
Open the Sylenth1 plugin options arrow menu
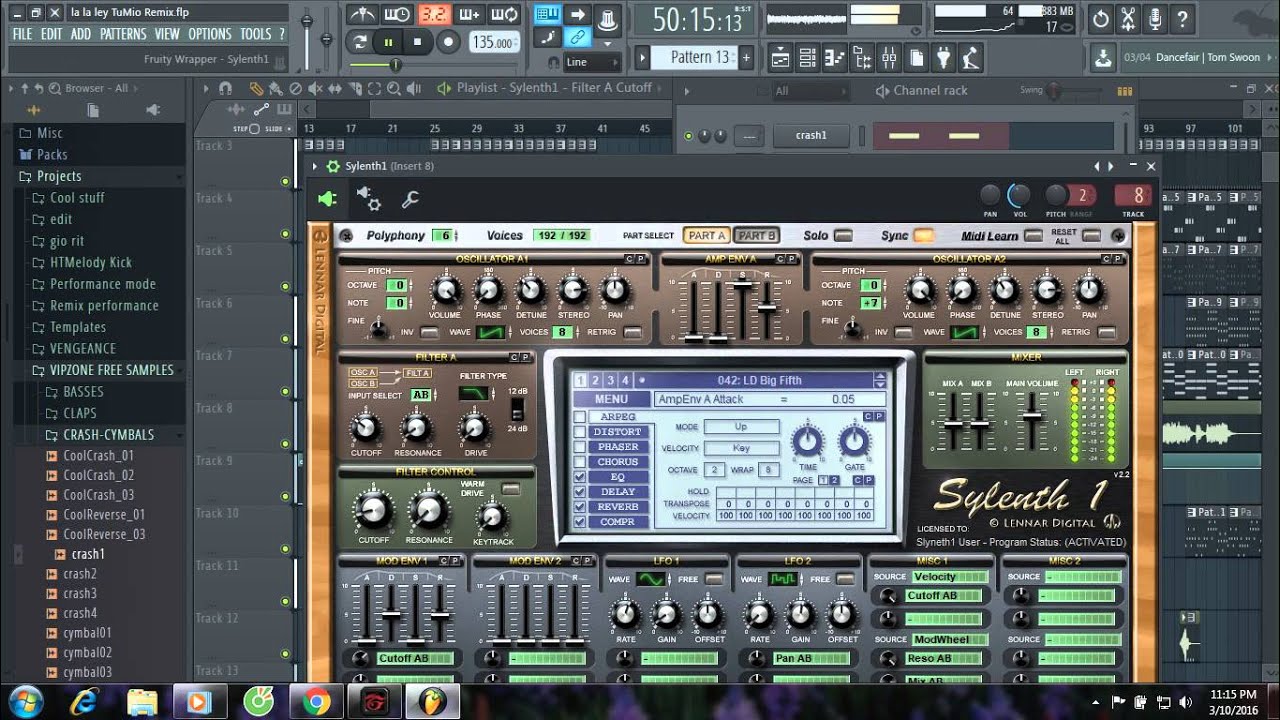(x=316, y=167)
